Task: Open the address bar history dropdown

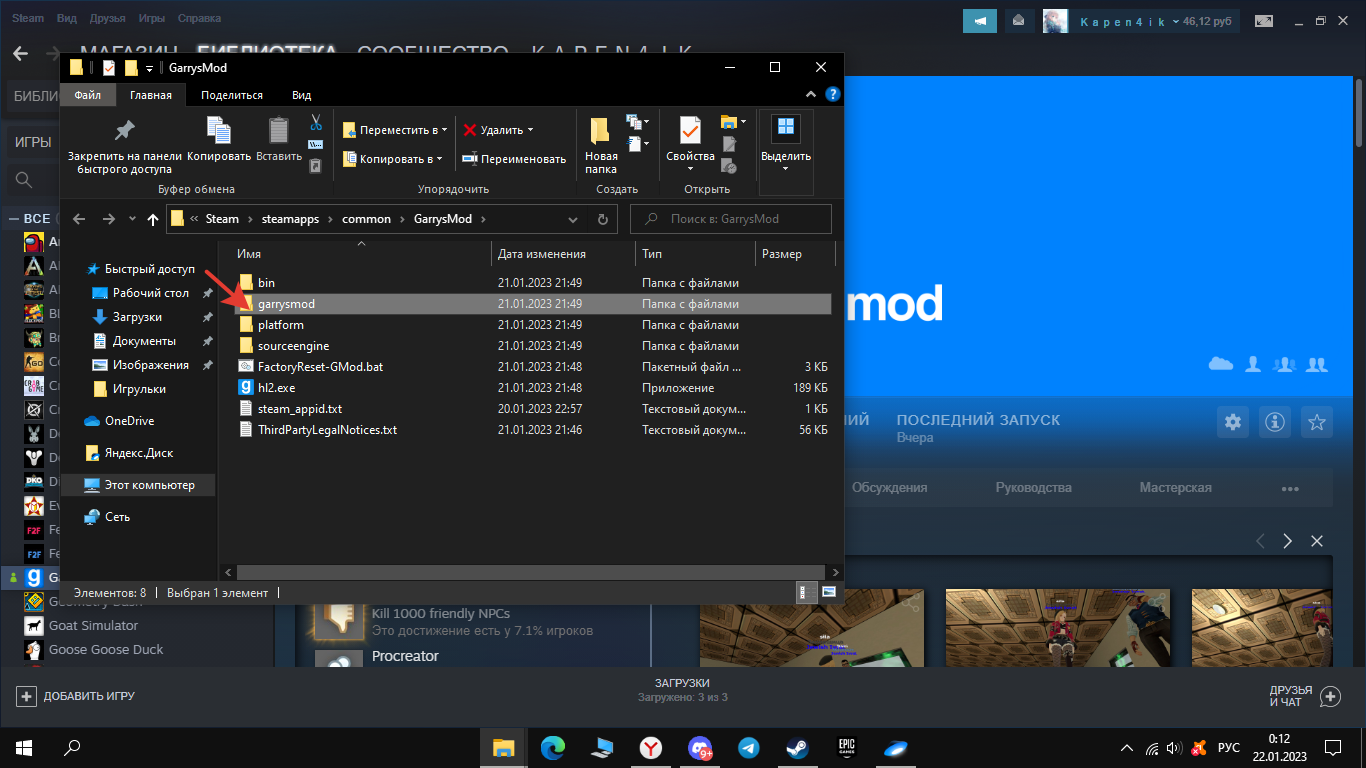Action: [573, 219]
